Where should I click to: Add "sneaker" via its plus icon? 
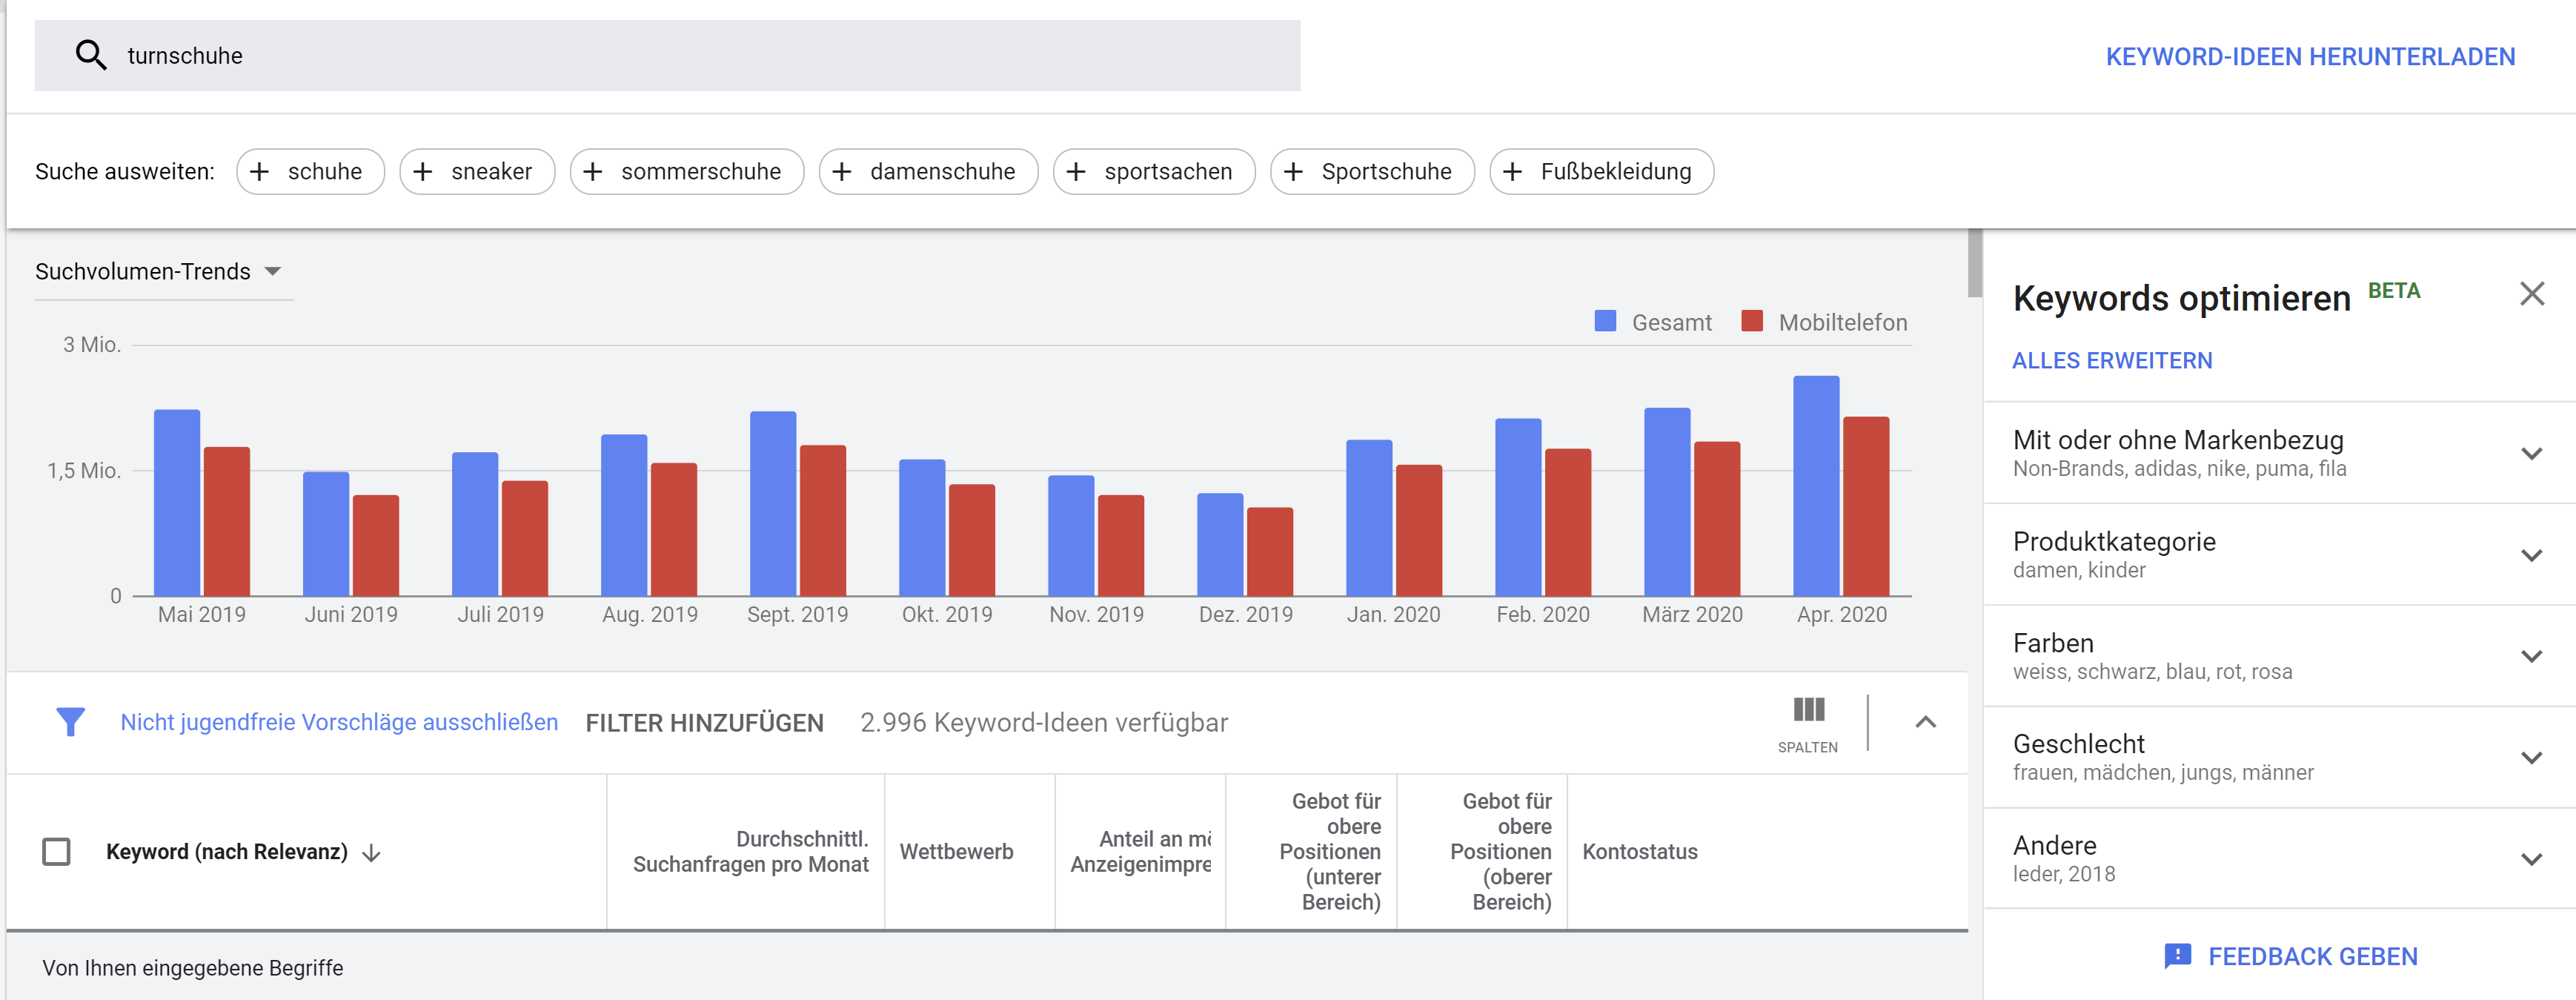425,171
